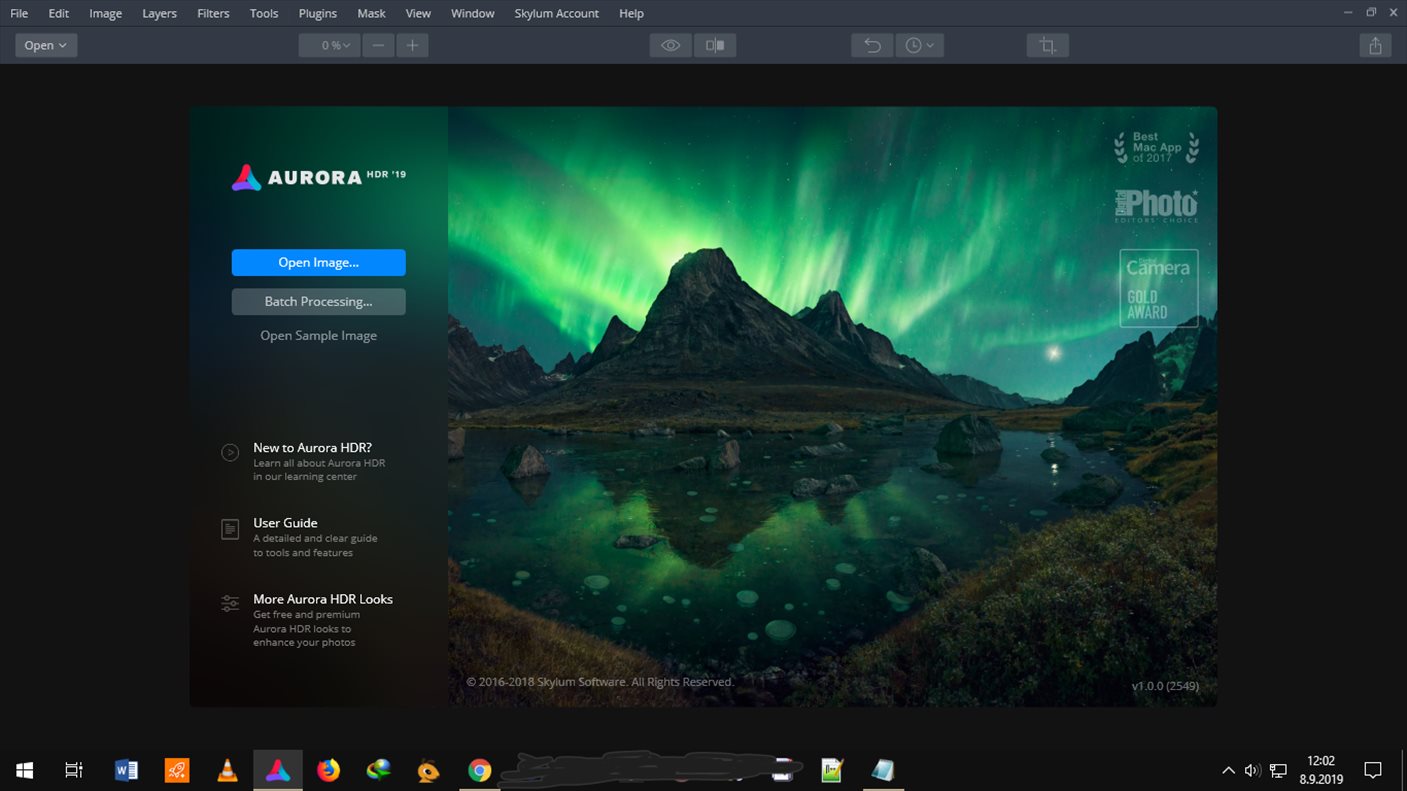Click the undo arrow icon

click(x=872, y=45)
